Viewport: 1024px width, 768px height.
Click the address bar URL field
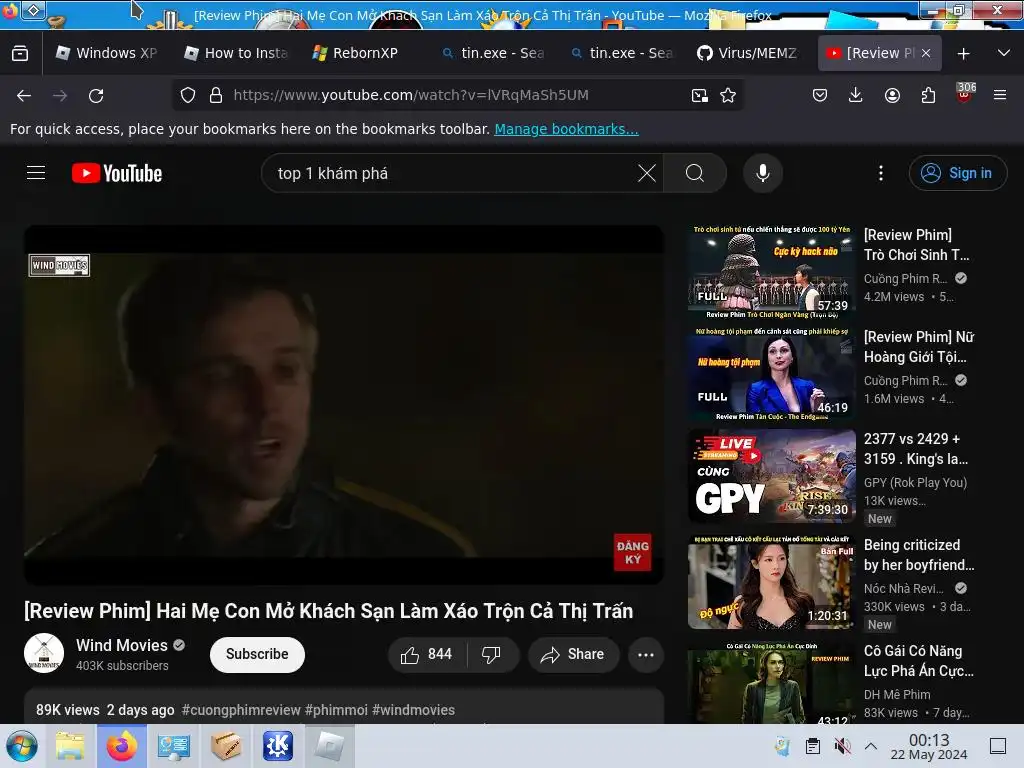click(457, 95)
